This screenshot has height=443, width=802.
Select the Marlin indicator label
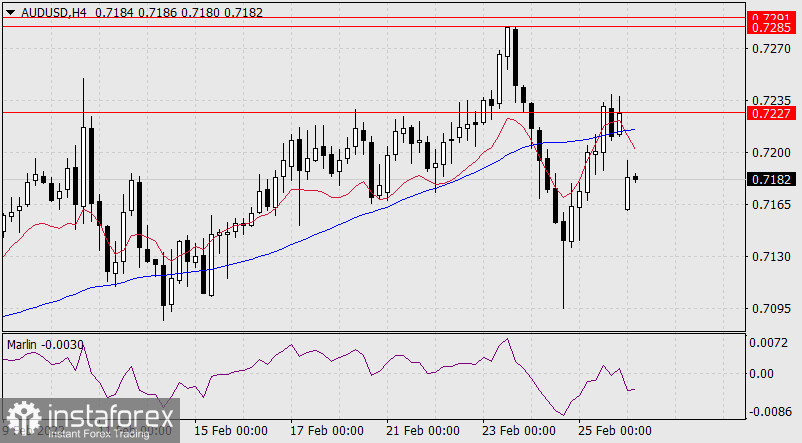tap(22, 344)
